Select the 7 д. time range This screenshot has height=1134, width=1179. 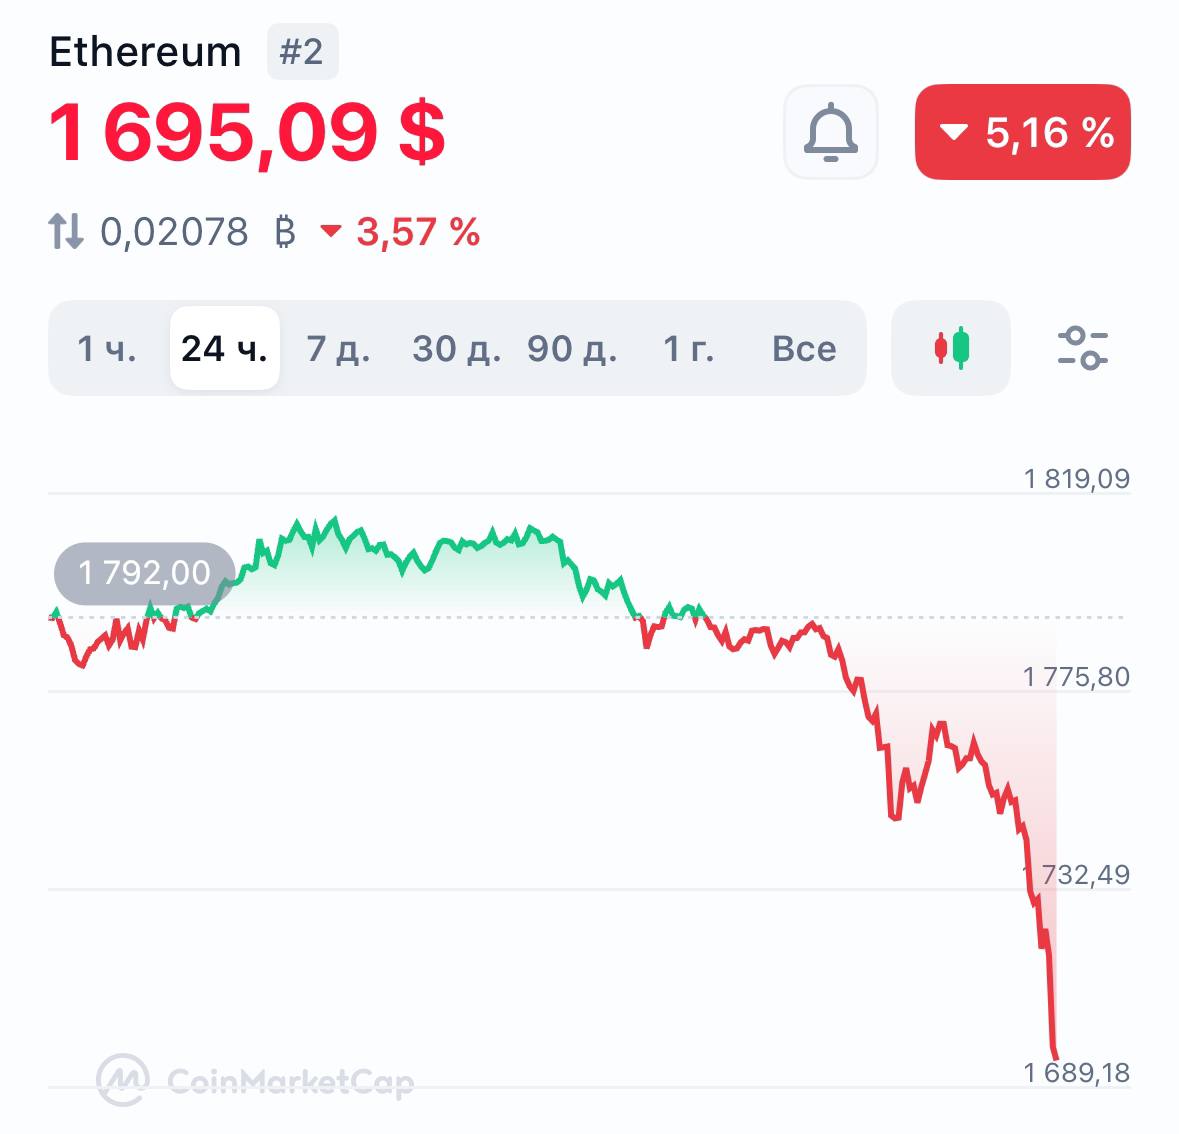(x=338, y=348)
